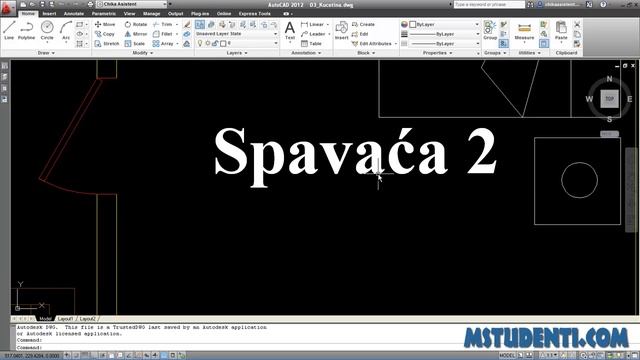Viewport: 640px width, 360px height.
Task: Click the Mirror tool
Action: tap(136, 34)
